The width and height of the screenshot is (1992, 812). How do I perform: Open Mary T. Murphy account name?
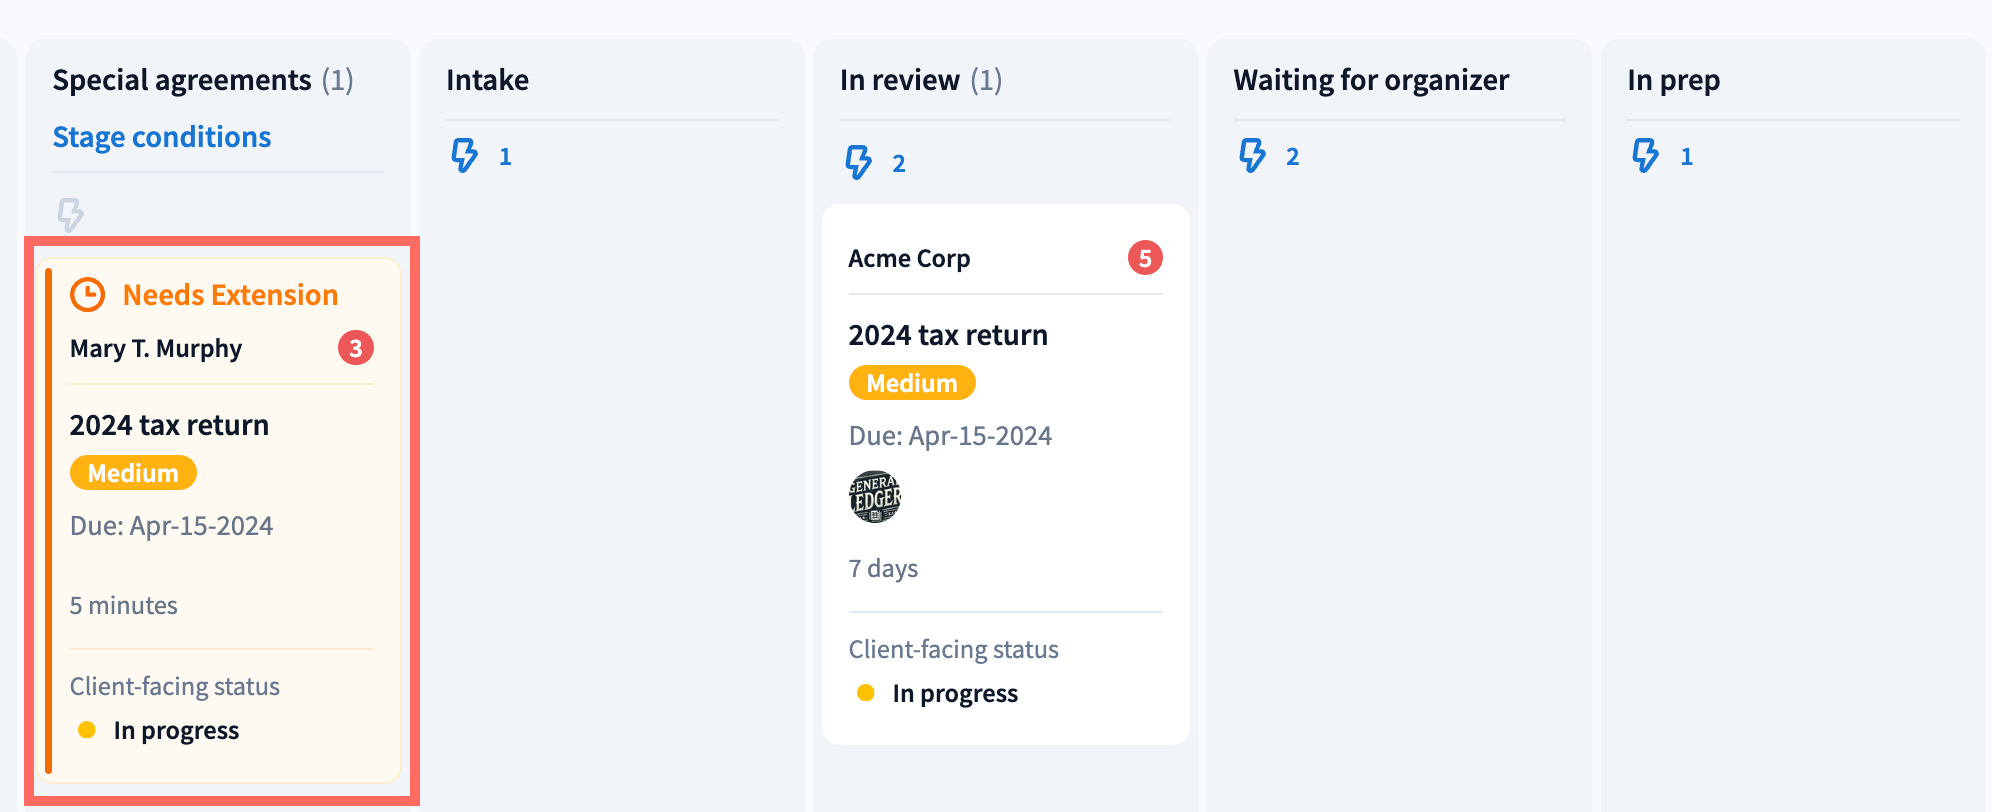click(x=156, y=348)
